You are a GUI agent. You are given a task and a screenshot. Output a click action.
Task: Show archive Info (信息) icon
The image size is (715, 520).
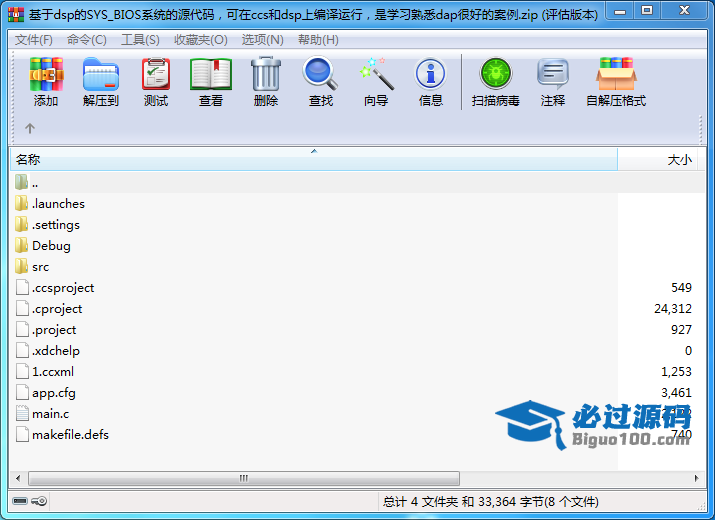click(430, 74)
